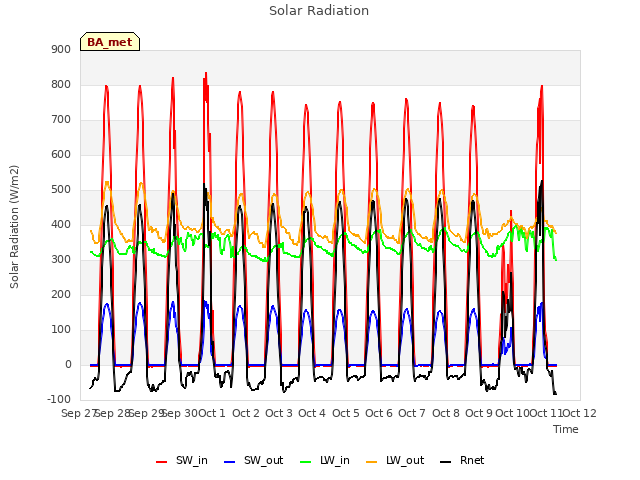The image size is (640, 480).
Task: Click the SW_out legend label
Action: pos(264,460)
